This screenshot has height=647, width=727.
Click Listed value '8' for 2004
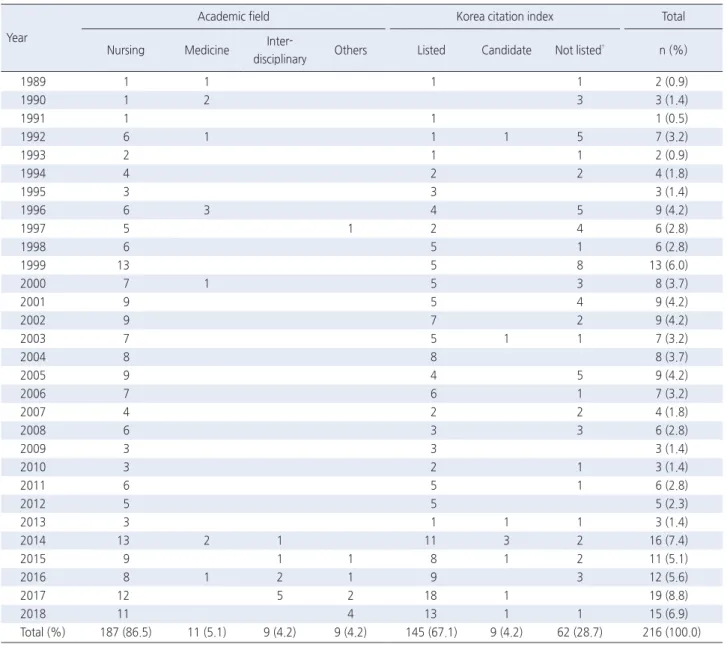coord(434,357)
